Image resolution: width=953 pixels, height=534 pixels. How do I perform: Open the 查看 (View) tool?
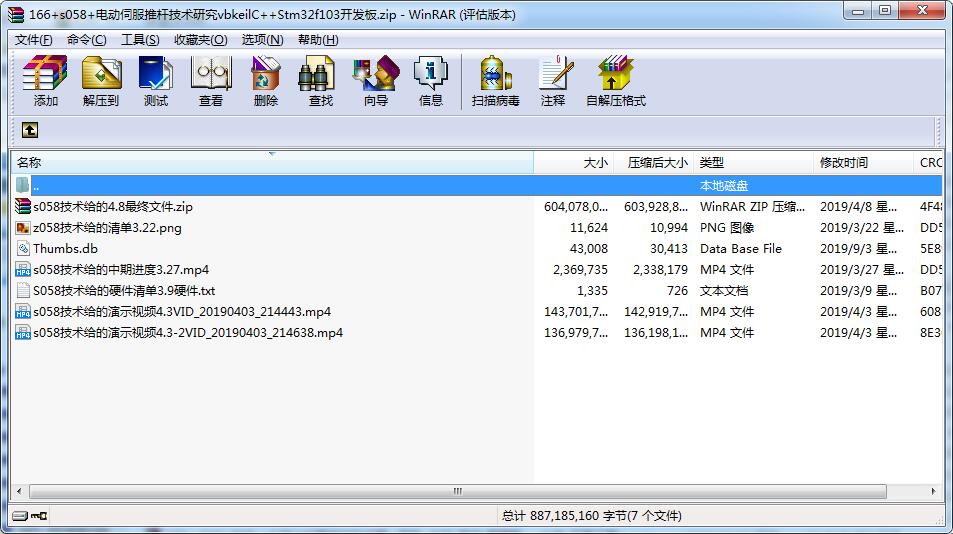[211, 81]
